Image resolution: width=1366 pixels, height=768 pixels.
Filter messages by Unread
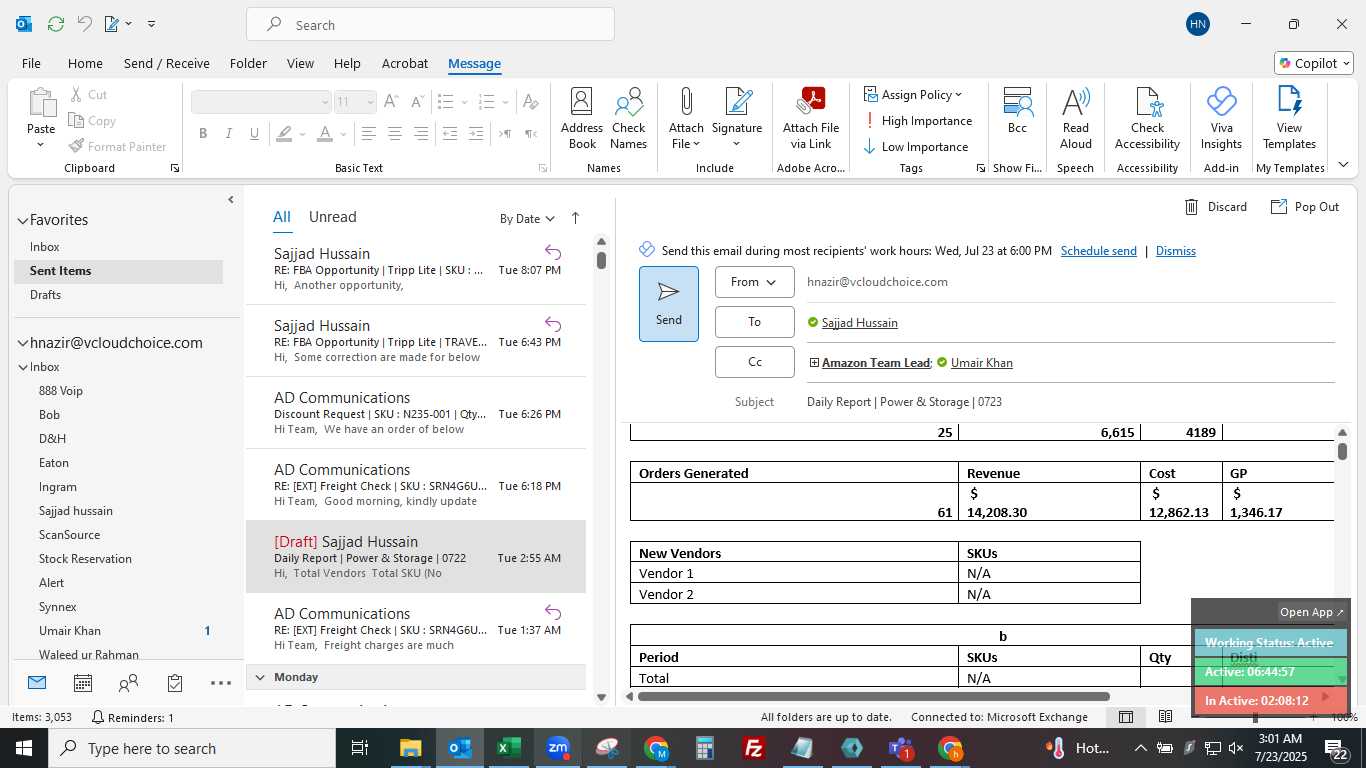332,217
